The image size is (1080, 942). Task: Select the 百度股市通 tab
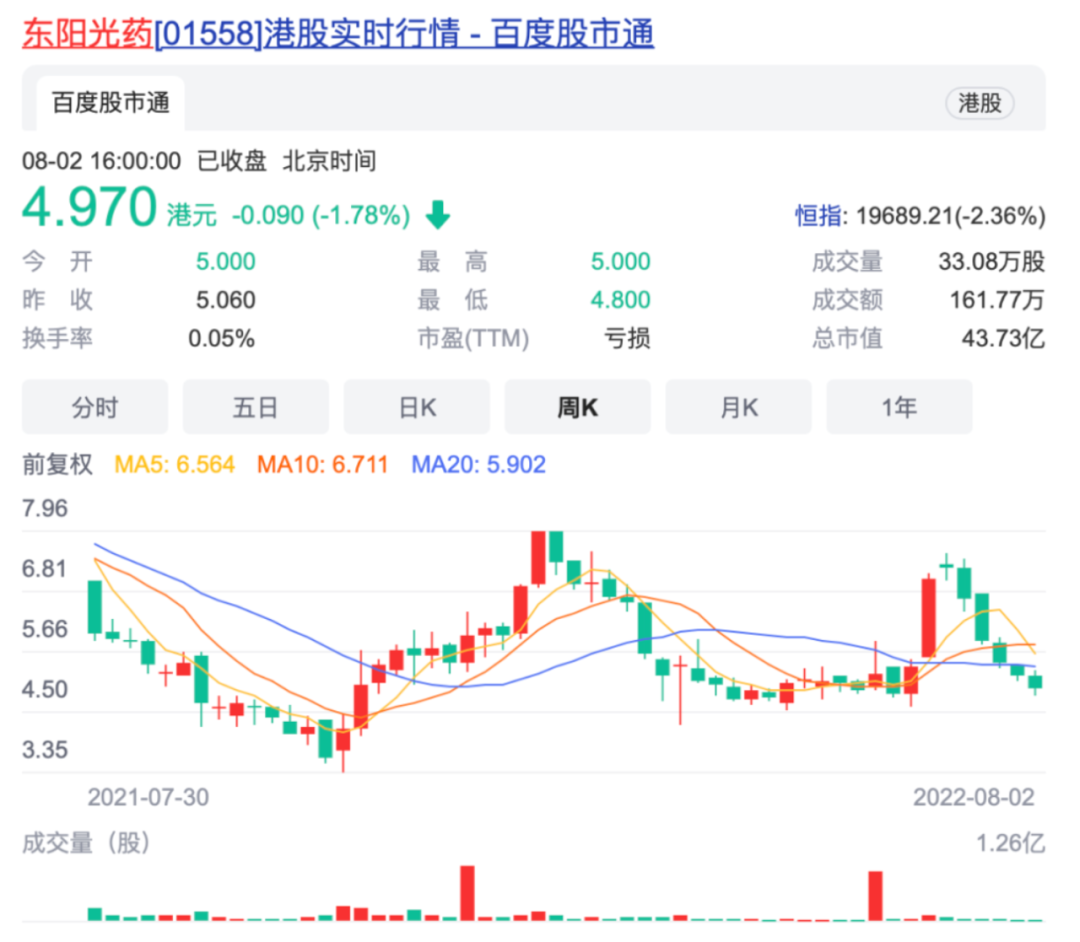coord(111,103)
